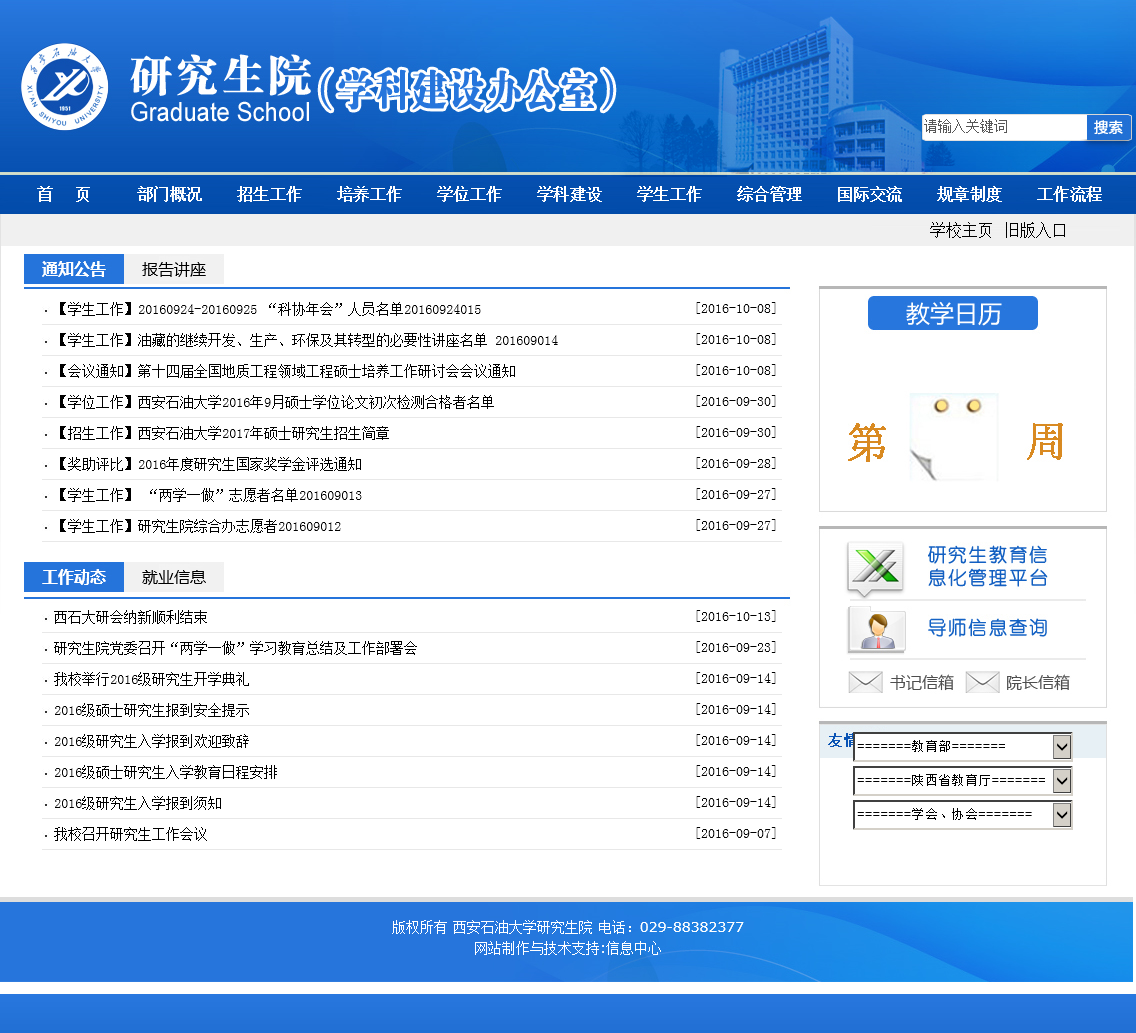Click the Xi'an Shiyou University logo

tap(64, 86)
